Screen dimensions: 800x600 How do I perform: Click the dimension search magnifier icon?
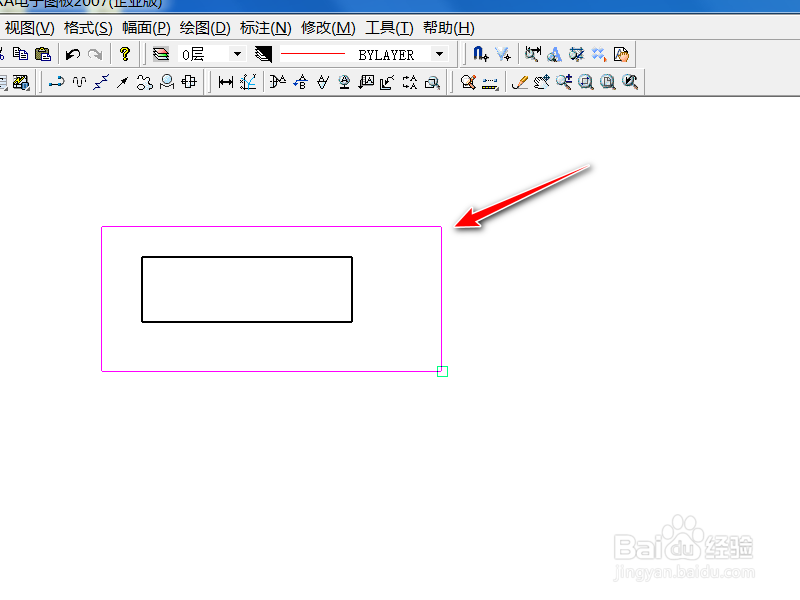[533, 54]
